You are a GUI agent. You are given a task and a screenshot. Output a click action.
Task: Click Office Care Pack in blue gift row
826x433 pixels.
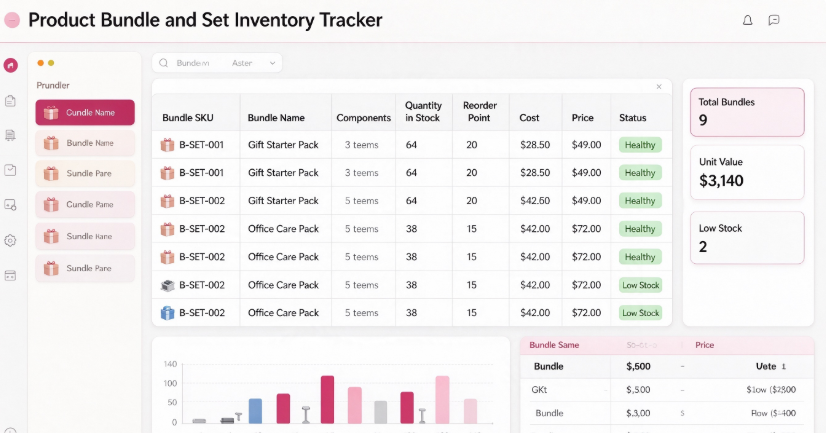283,313
